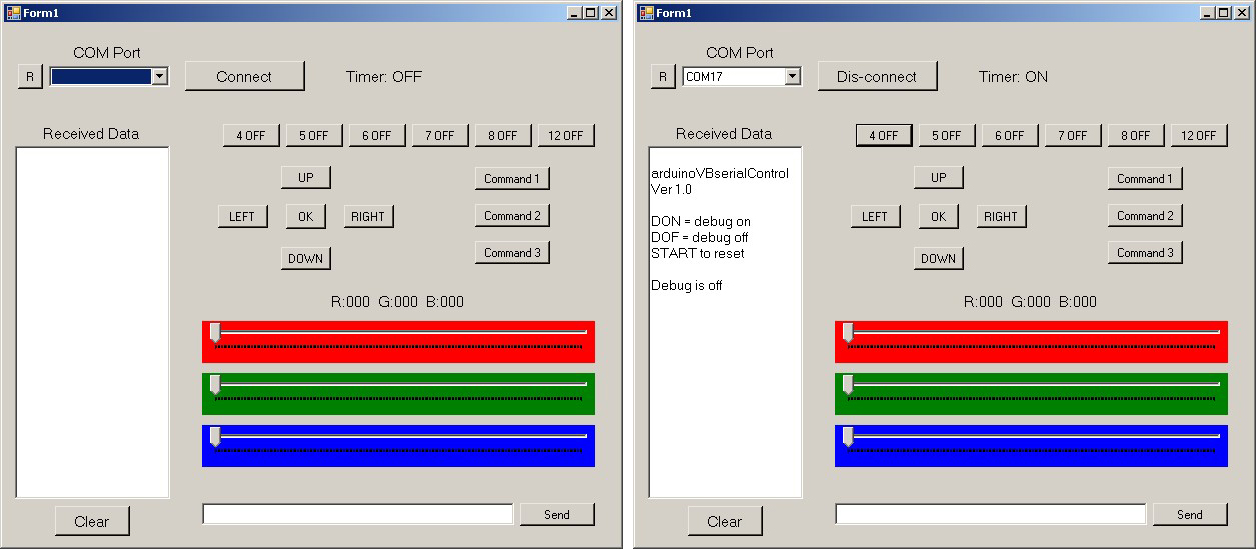Click the blue slider handle in left window
Image resolution: width=1256 pixels, height=549 pixels.
(215, 437)
